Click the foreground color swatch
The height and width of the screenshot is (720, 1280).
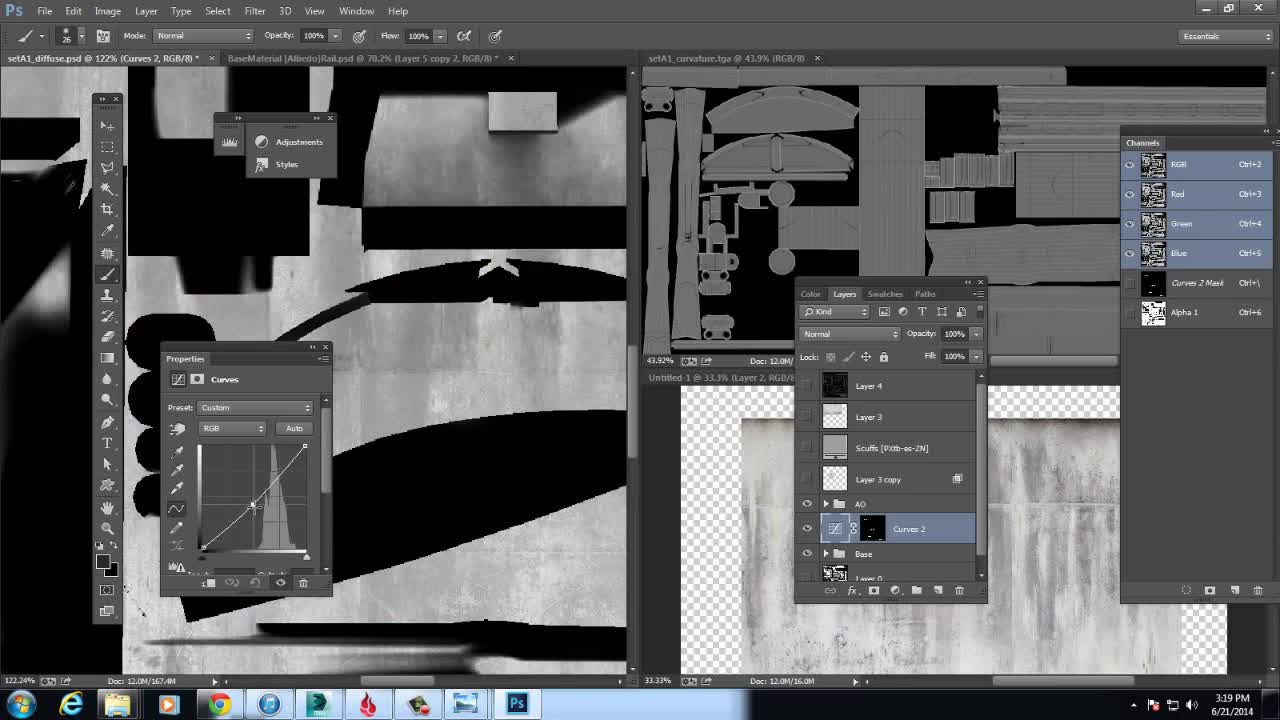click(x=103, y=562)
